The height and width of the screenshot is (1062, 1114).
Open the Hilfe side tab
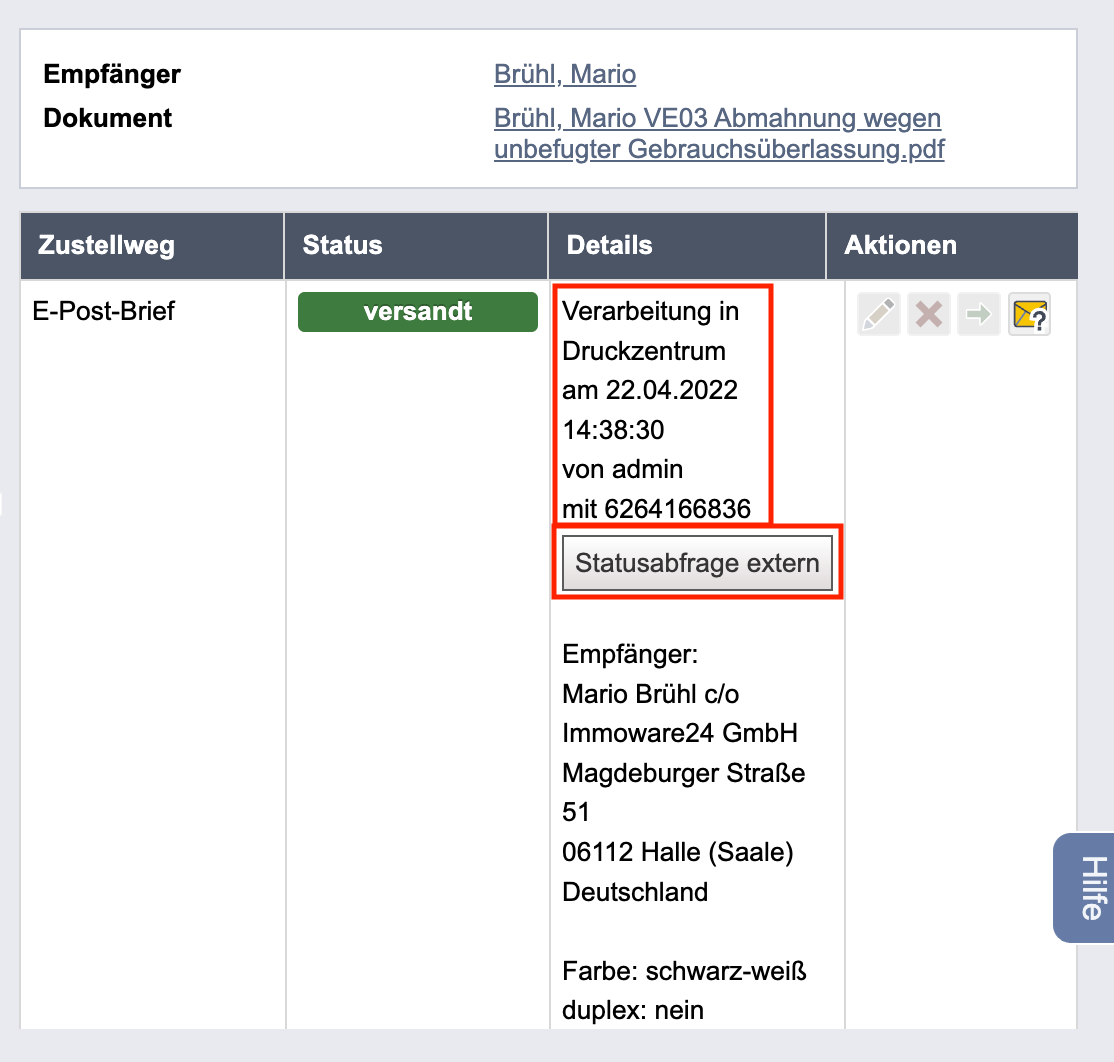click(1085, 888)
